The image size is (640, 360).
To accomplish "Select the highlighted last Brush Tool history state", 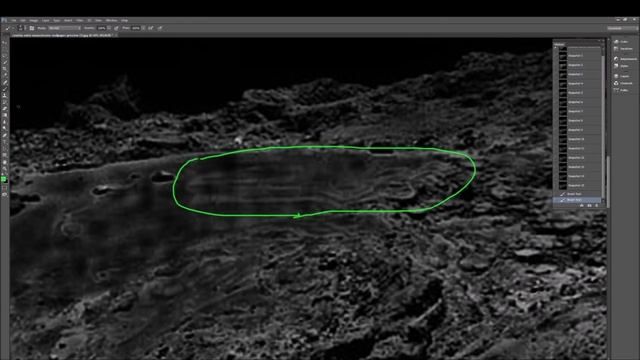I will (577, 200).
